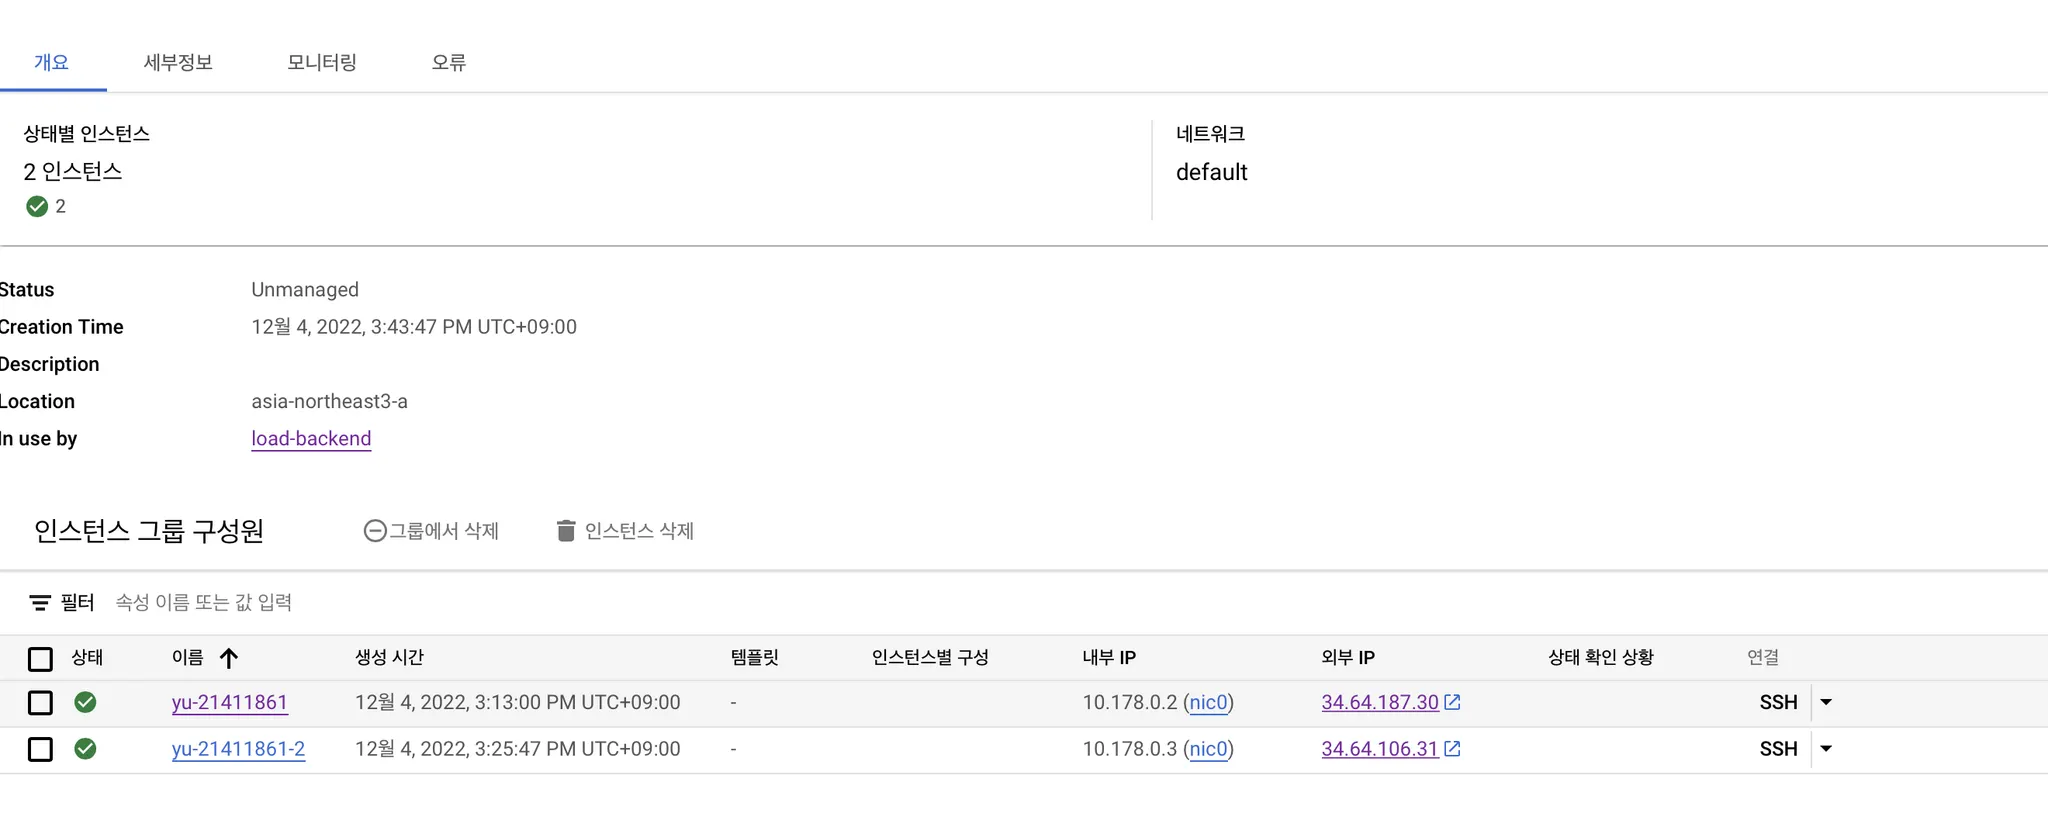Open external link icon for 34.64.187.30
Viewport: 2048px width, 824px height.
click(1453, 702)
